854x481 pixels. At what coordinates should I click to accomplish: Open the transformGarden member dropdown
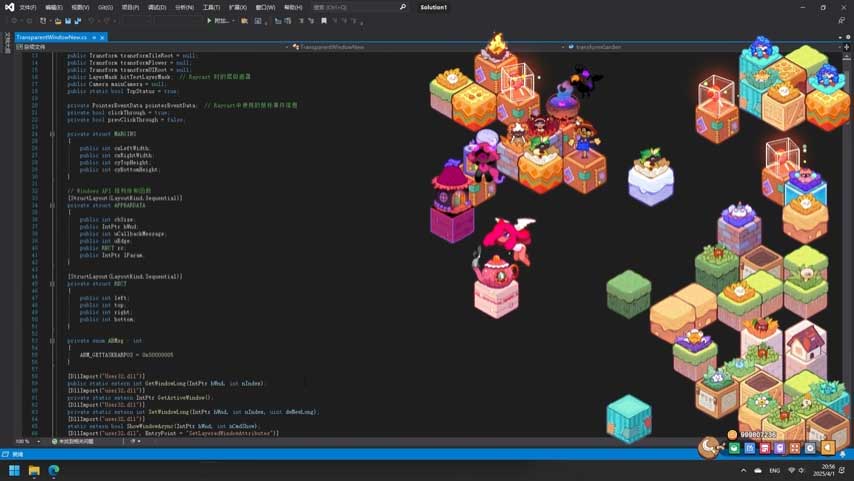coord(703,47)
